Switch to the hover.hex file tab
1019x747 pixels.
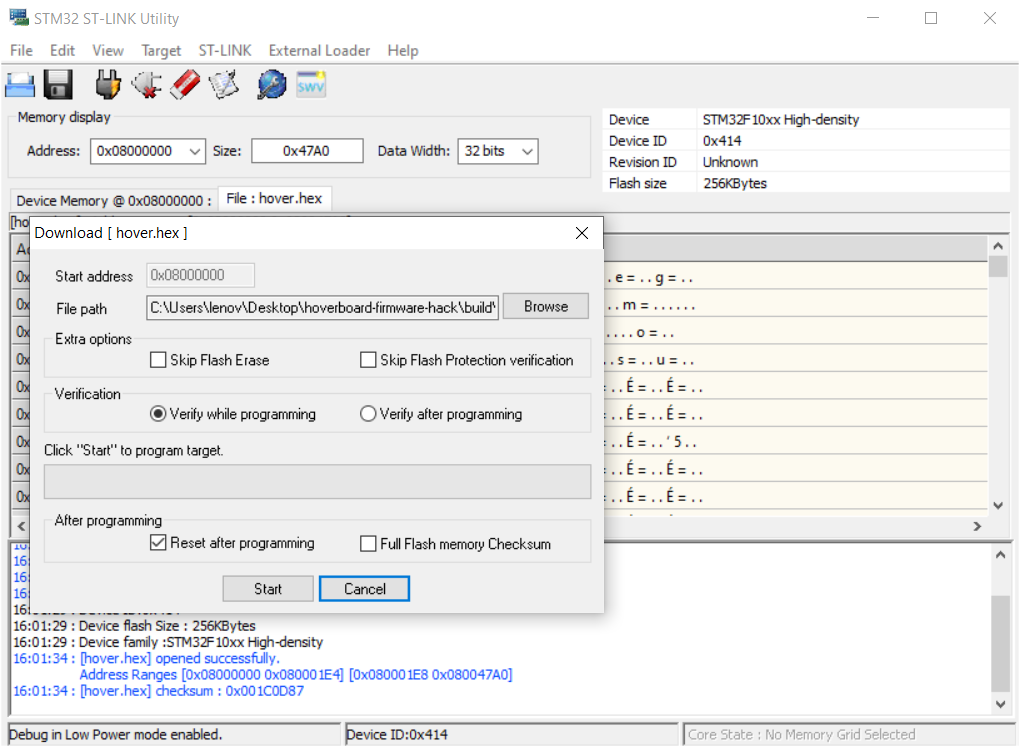coord(274,198)
